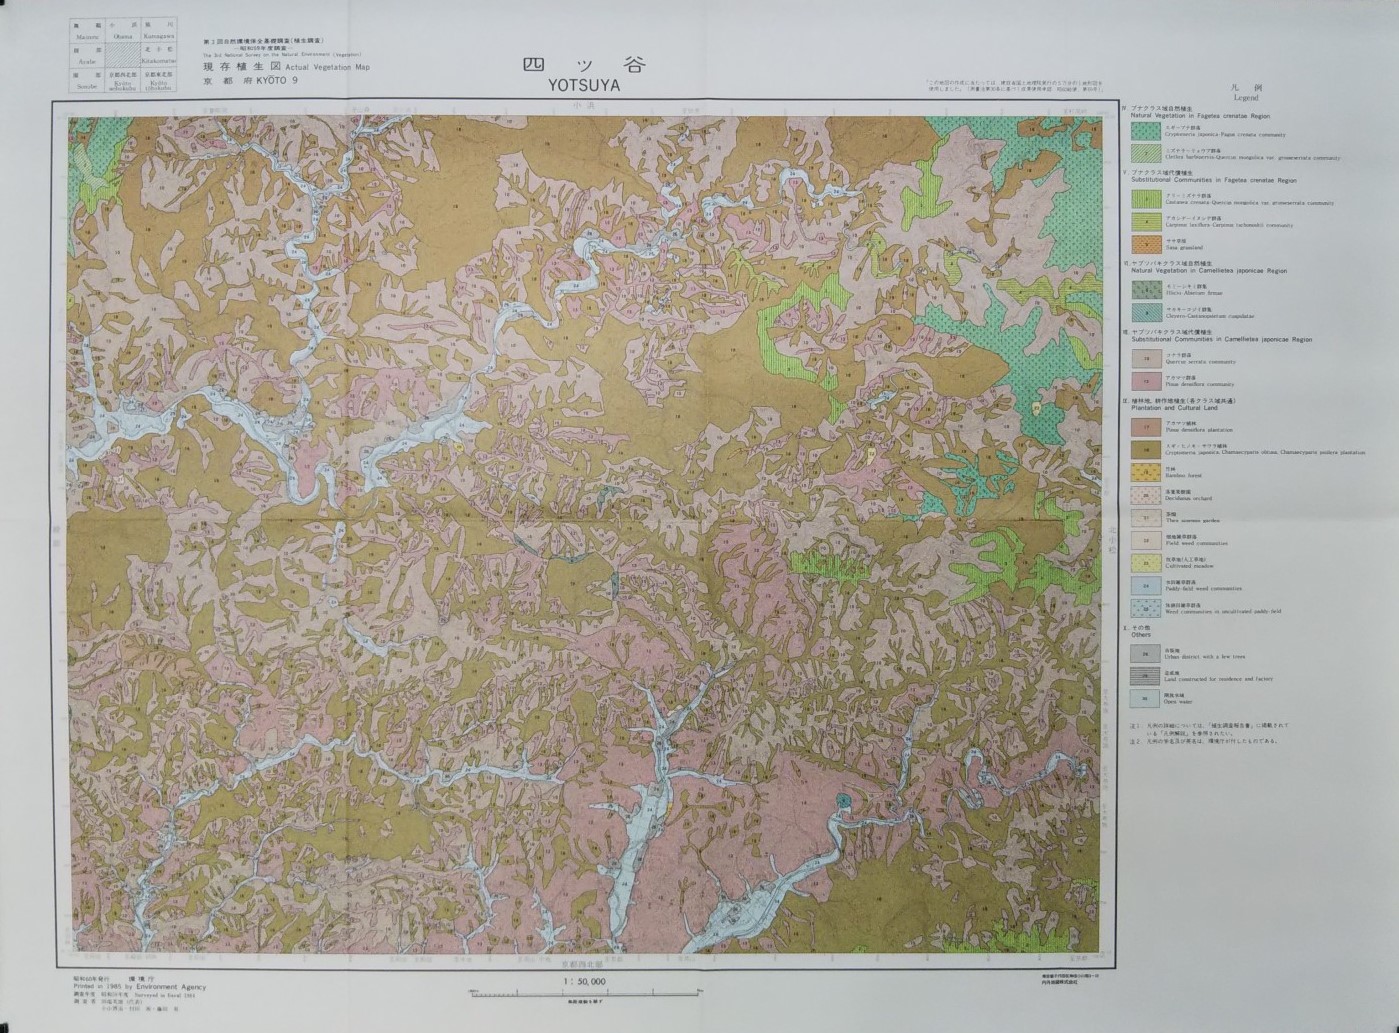Screen dimensions: 1399x1033
Task: Click 'Urban district with a few trees' label
Action: point(1204,657)
